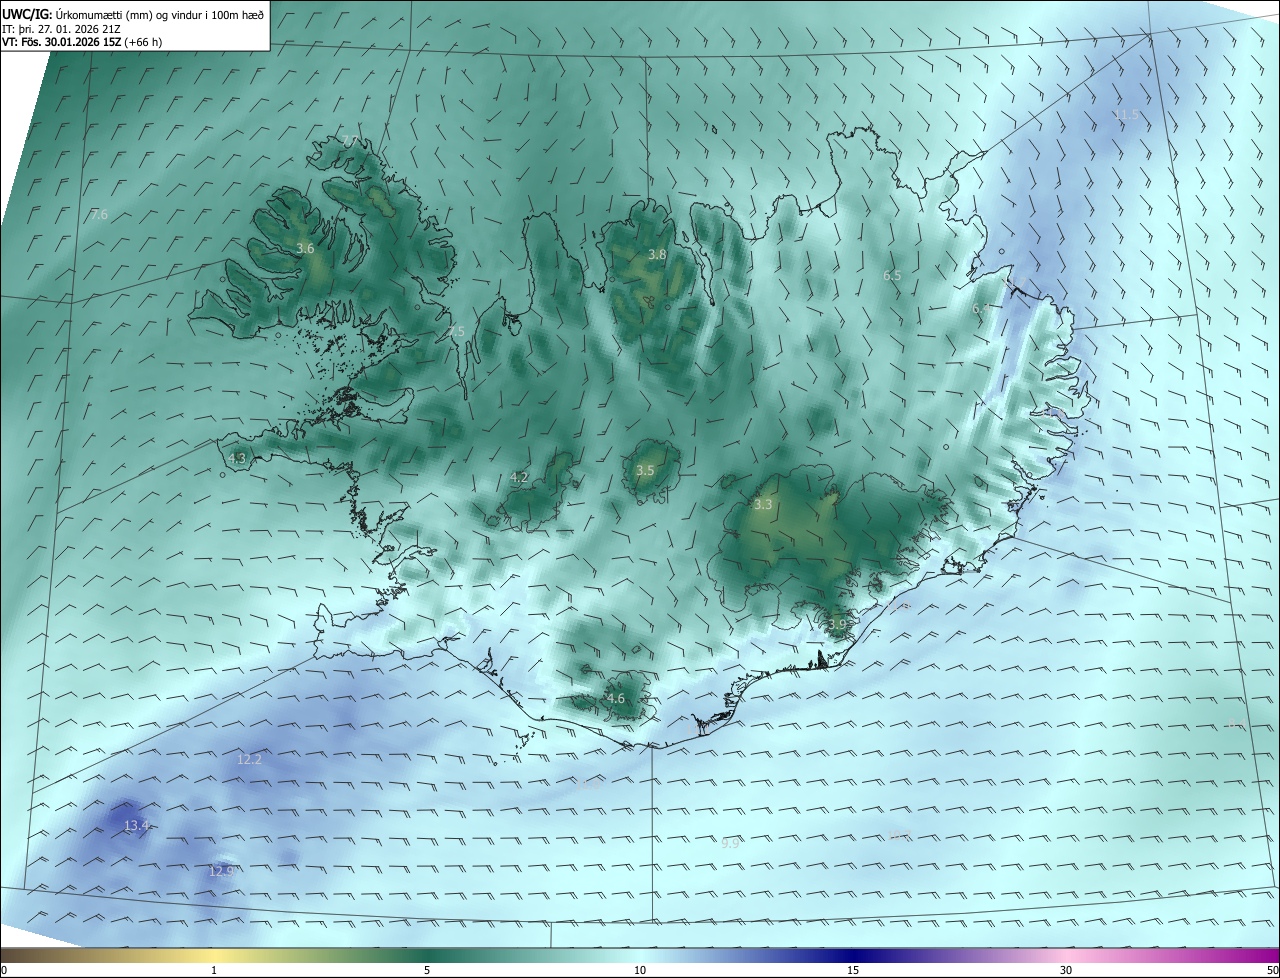Image resolution: width=1280 pixels, height=978 pixels.
Task: Click the map value "4.2"
Action: click(519, 477)
